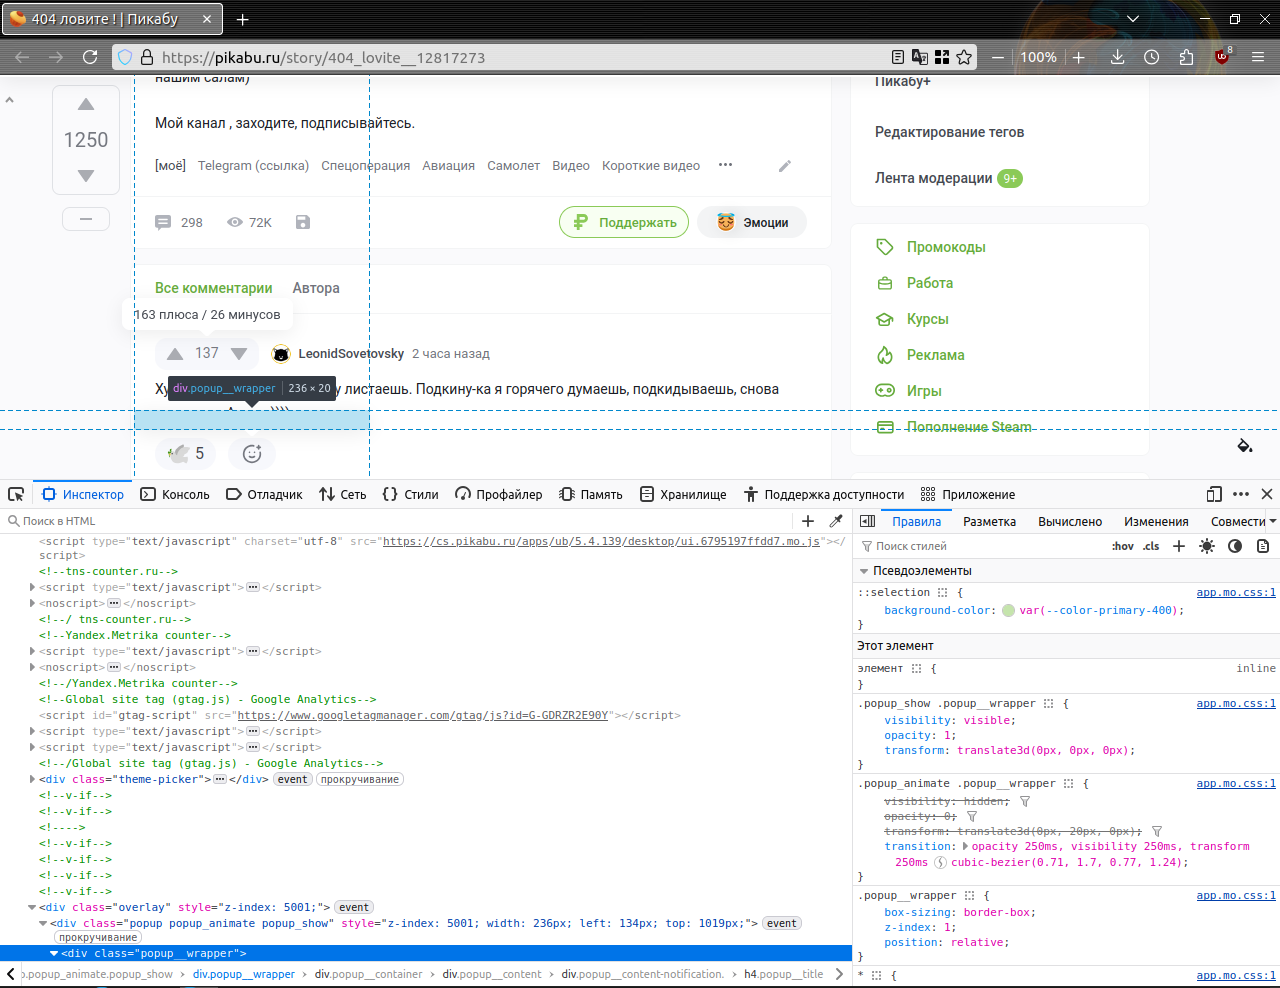Click the Поддержать button
The image size is (1280, 988).
point(624,222)
